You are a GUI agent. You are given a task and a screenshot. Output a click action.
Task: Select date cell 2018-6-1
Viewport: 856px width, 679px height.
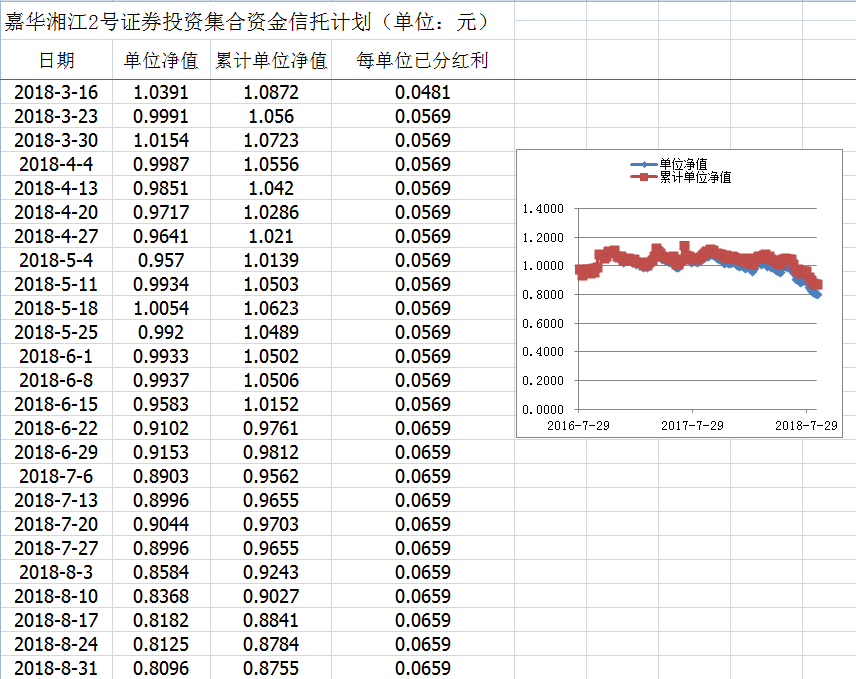pyautogui.click(x=56, y=356)
